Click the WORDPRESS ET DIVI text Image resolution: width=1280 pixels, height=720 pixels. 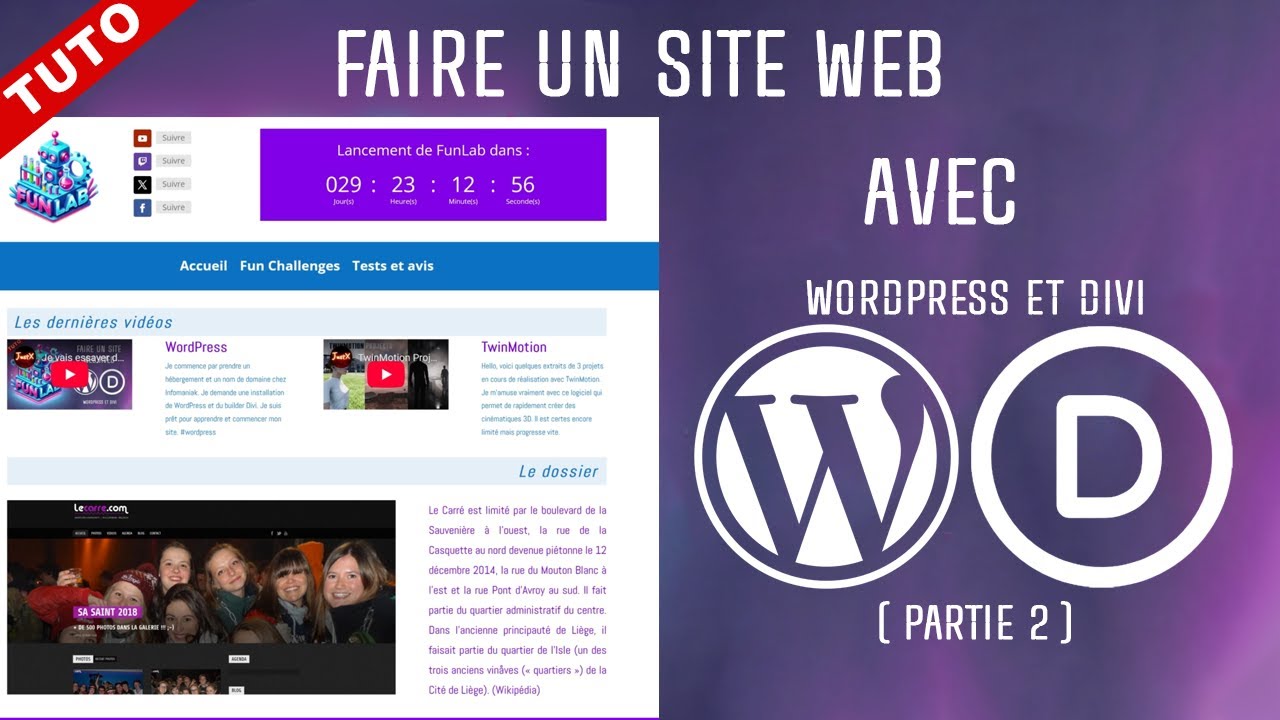tap(975, 299)
